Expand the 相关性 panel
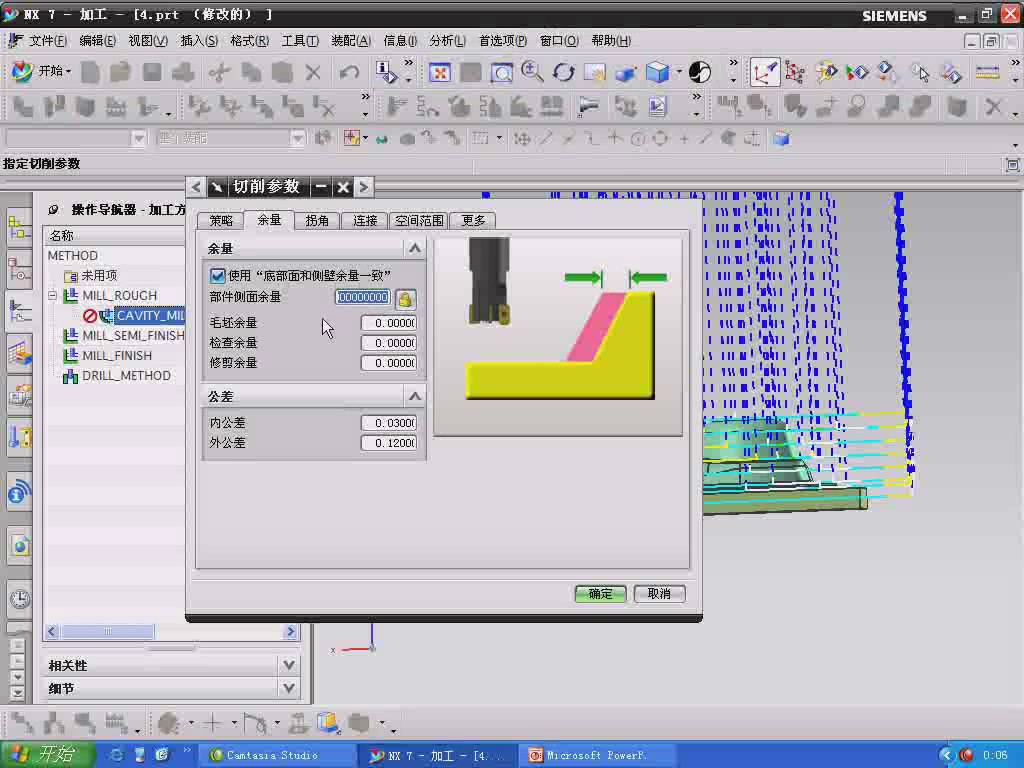Image resolution: width=1024 pixels, height=768 pixels. pos(289,665)
